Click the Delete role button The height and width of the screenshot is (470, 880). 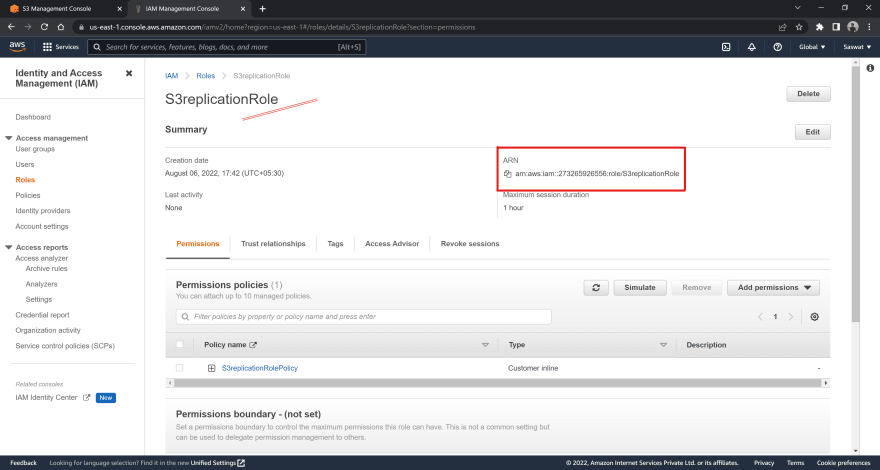pos(808,94)
